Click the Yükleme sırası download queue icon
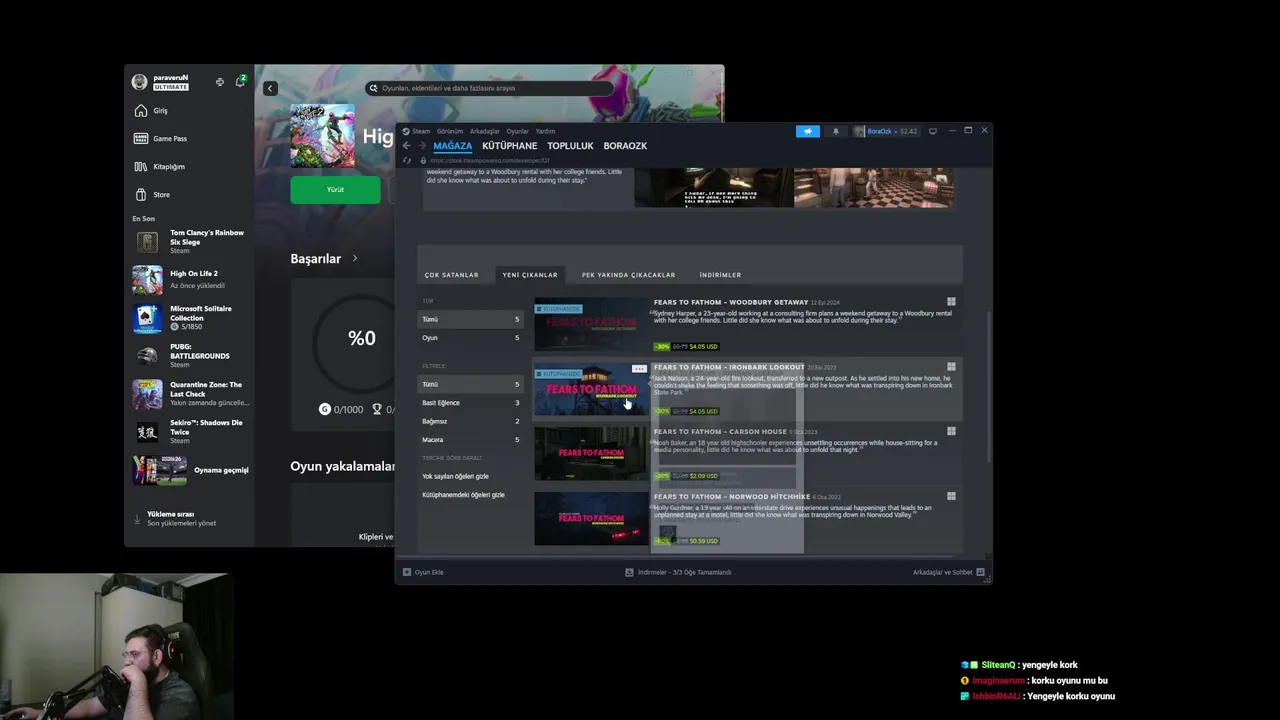1280x720 pixels. (137, 518)
